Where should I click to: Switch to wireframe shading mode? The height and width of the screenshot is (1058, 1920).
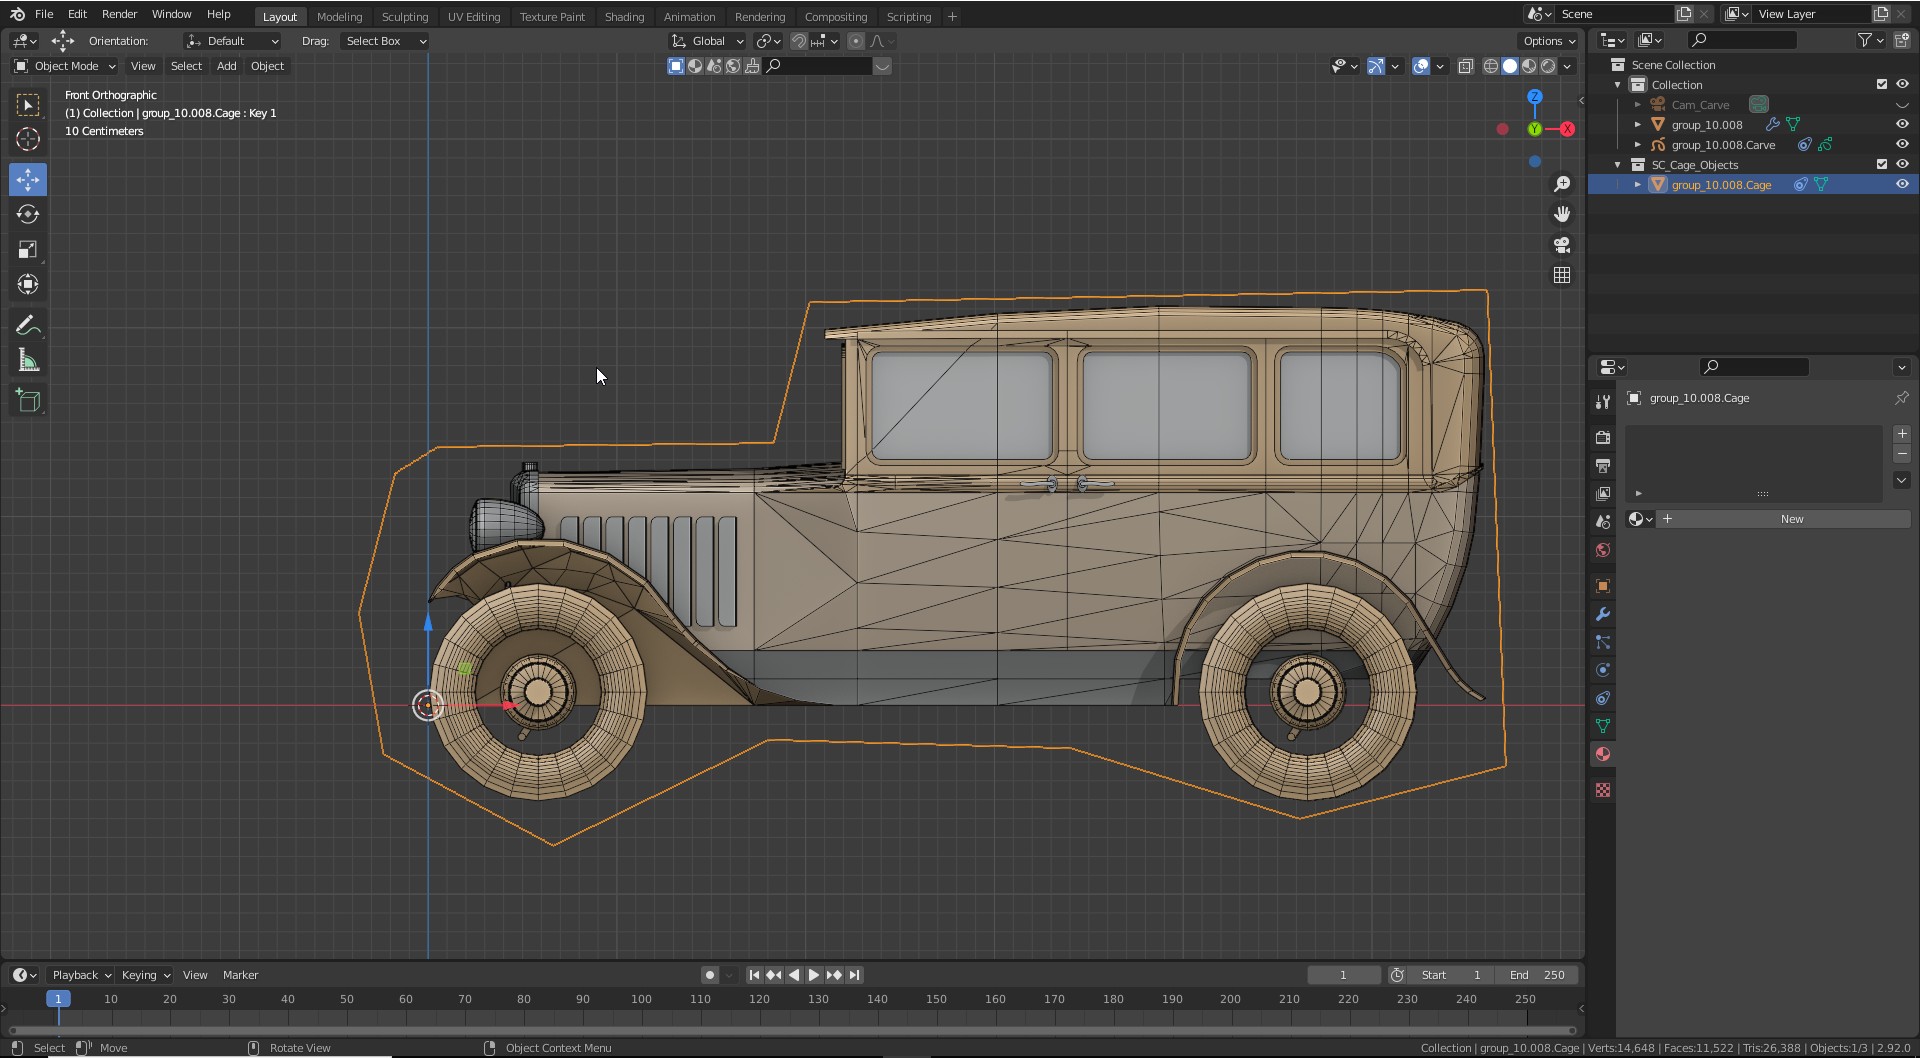pyautogui.click(x=1491, y=66)
